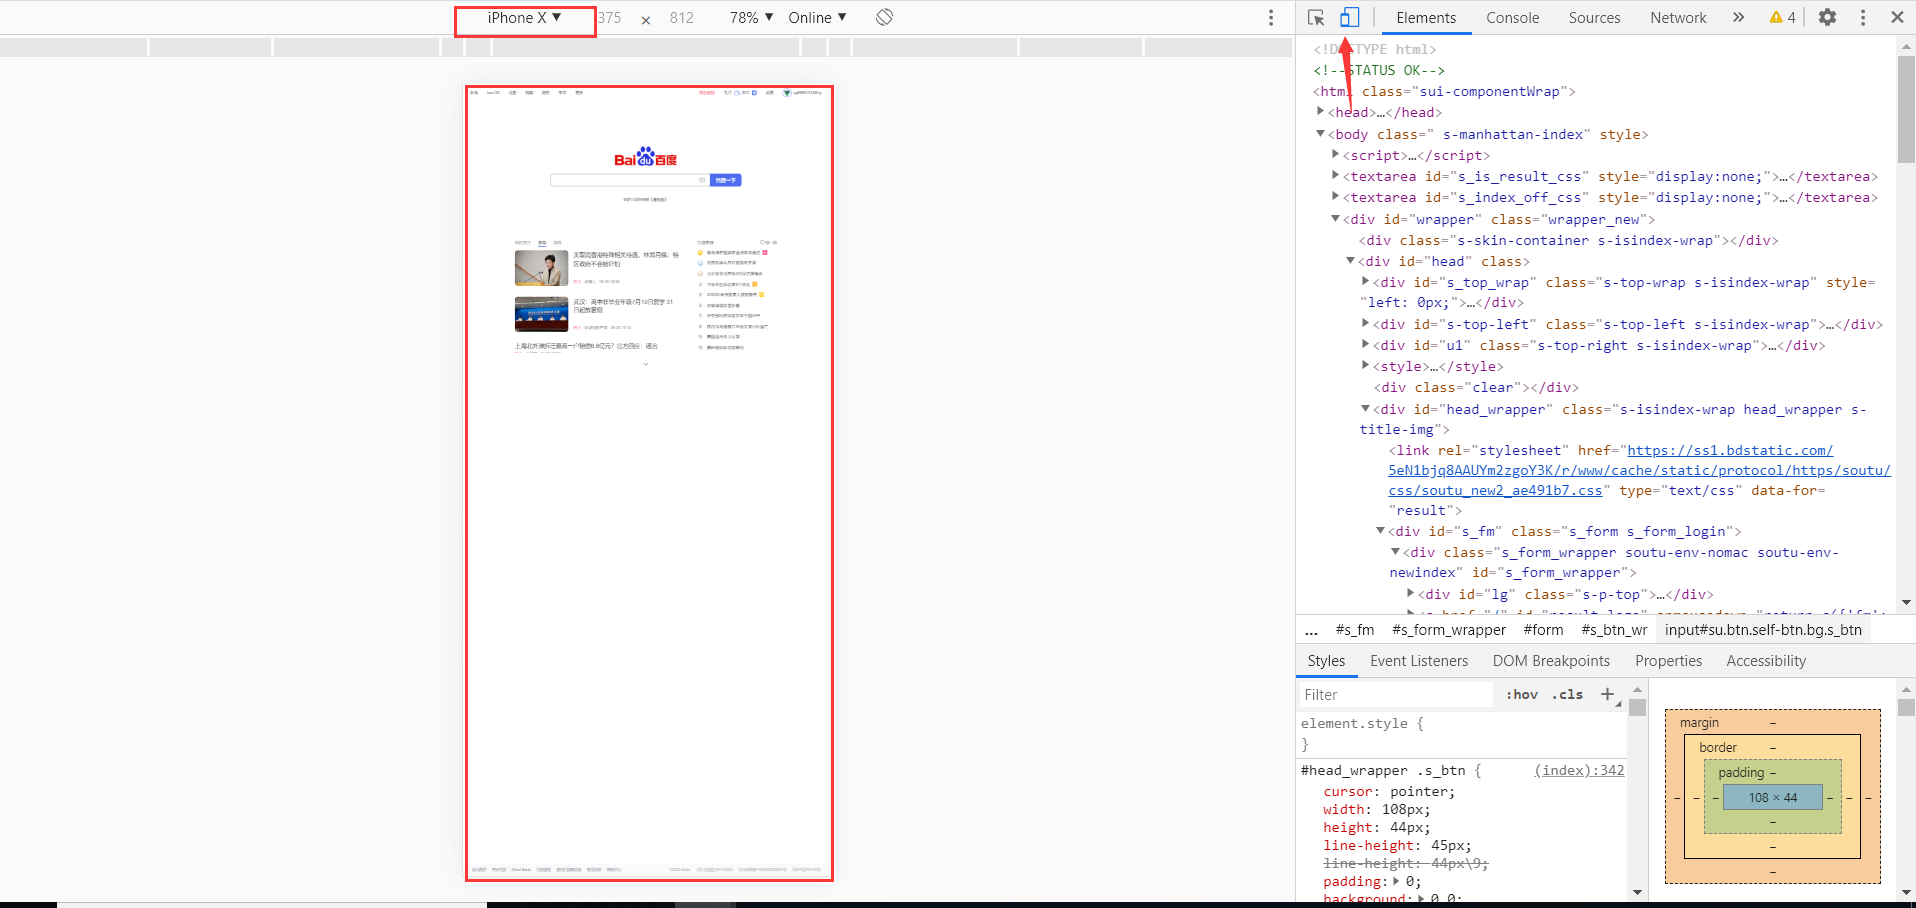The height and width of the screenshot is (908, 1916).
Task: Add new style rule with plus icon
Action: coord(1607,695)
